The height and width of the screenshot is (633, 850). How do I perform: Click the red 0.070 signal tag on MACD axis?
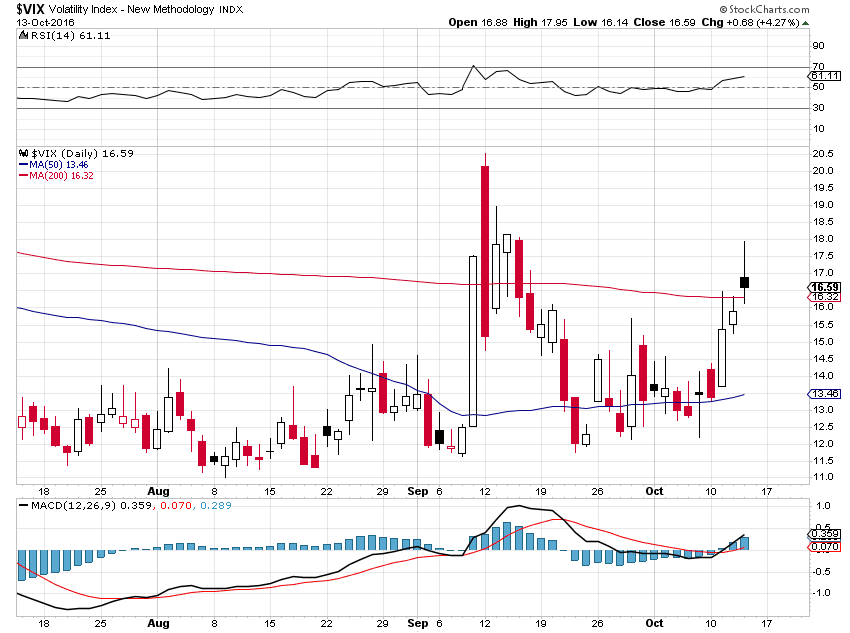coord(825,547)
